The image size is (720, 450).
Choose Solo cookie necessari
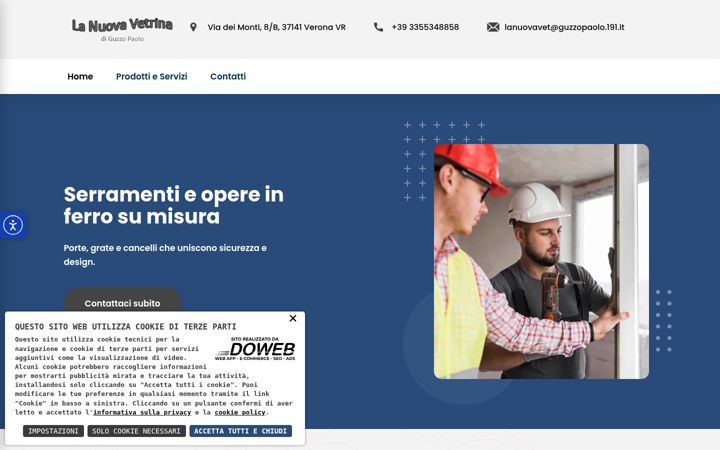pyautogui.click(x=136, y=431)
